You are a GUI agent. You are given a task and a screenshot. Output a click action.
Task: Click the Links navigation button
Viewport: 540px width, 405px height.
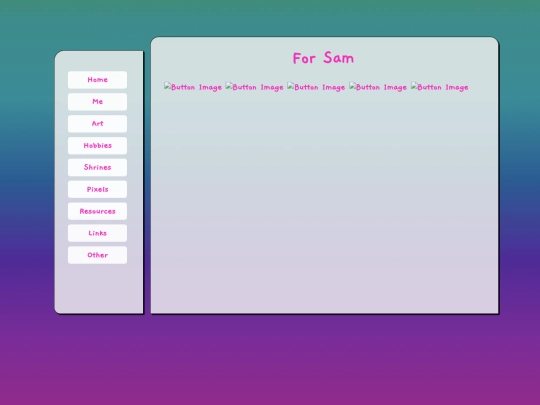coord(97,233)
